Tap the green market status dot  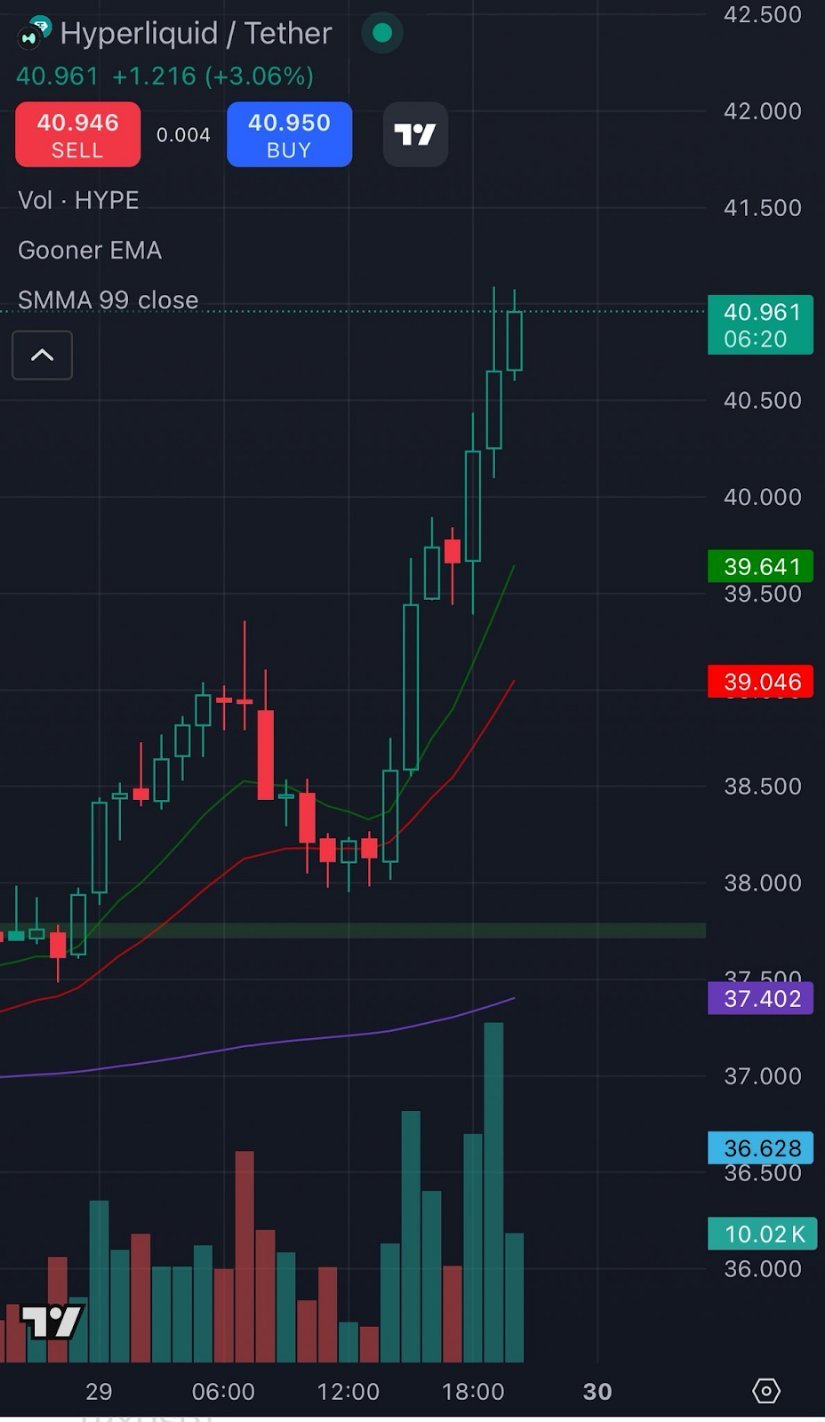point(382,33)
